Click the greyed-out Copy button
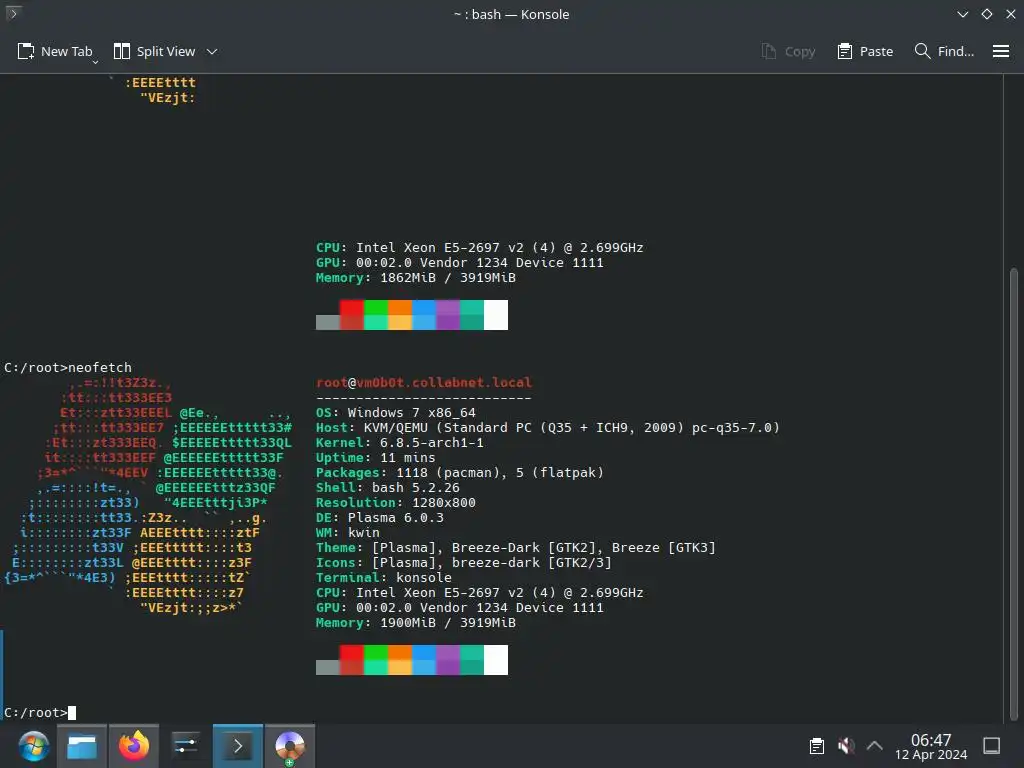 788,52
